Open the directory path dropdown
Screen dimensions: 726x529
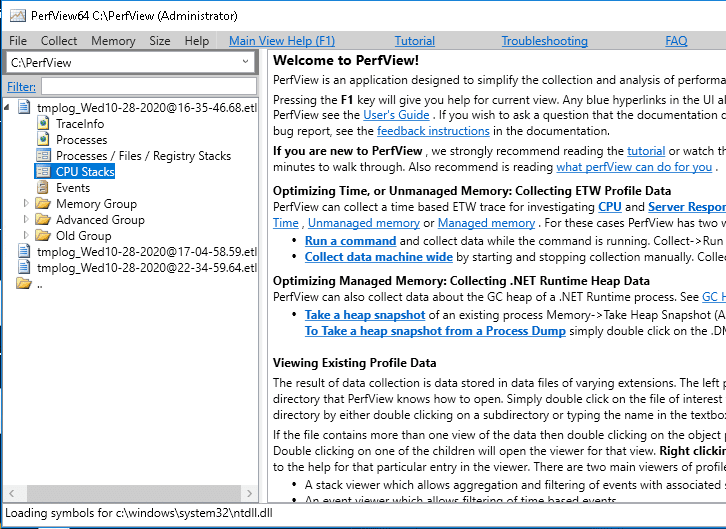coord(246,62)
